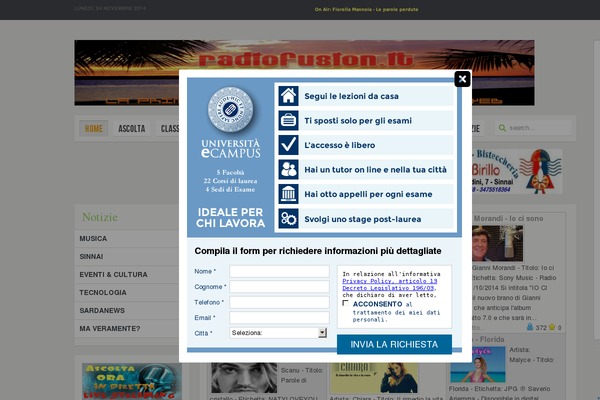Image resolution: width=600 pixels, height=400 pixels.
Task: Open the Città 'Seleziona:' dropdown
Action: (x=278, y=333)
